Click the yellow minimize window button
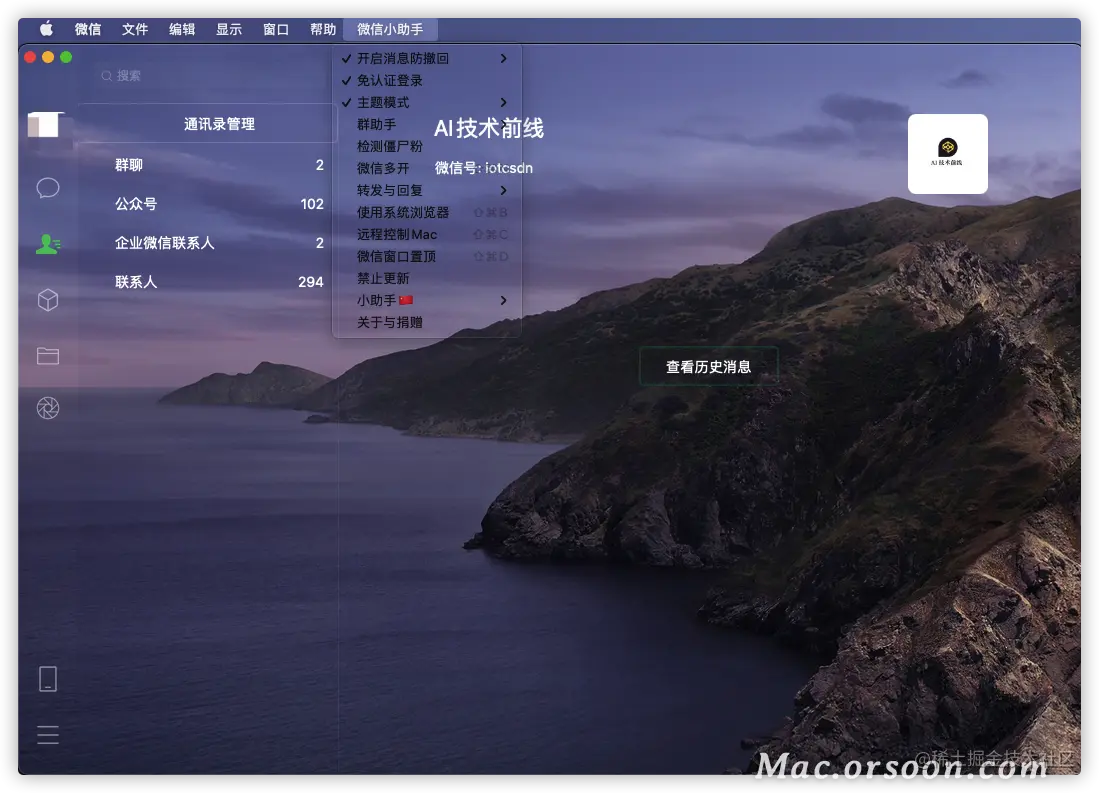This screenshot has height=793, width=1099. tap(48, 57)
